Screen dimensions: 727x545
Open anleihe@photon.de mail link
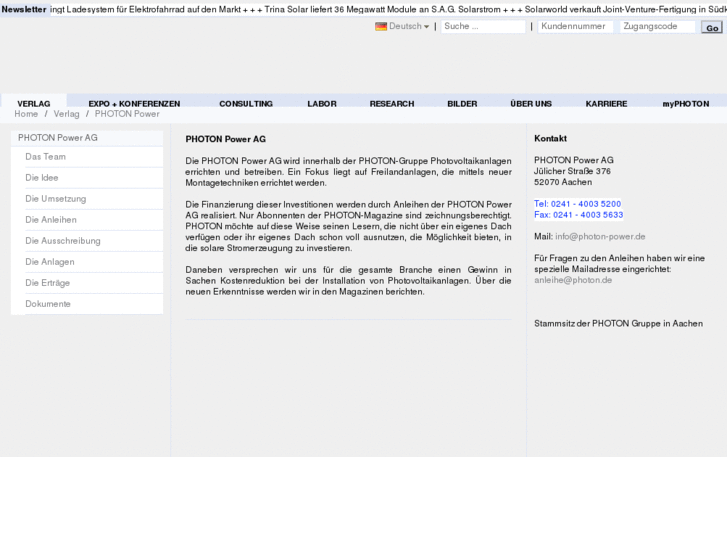[573, 280]
